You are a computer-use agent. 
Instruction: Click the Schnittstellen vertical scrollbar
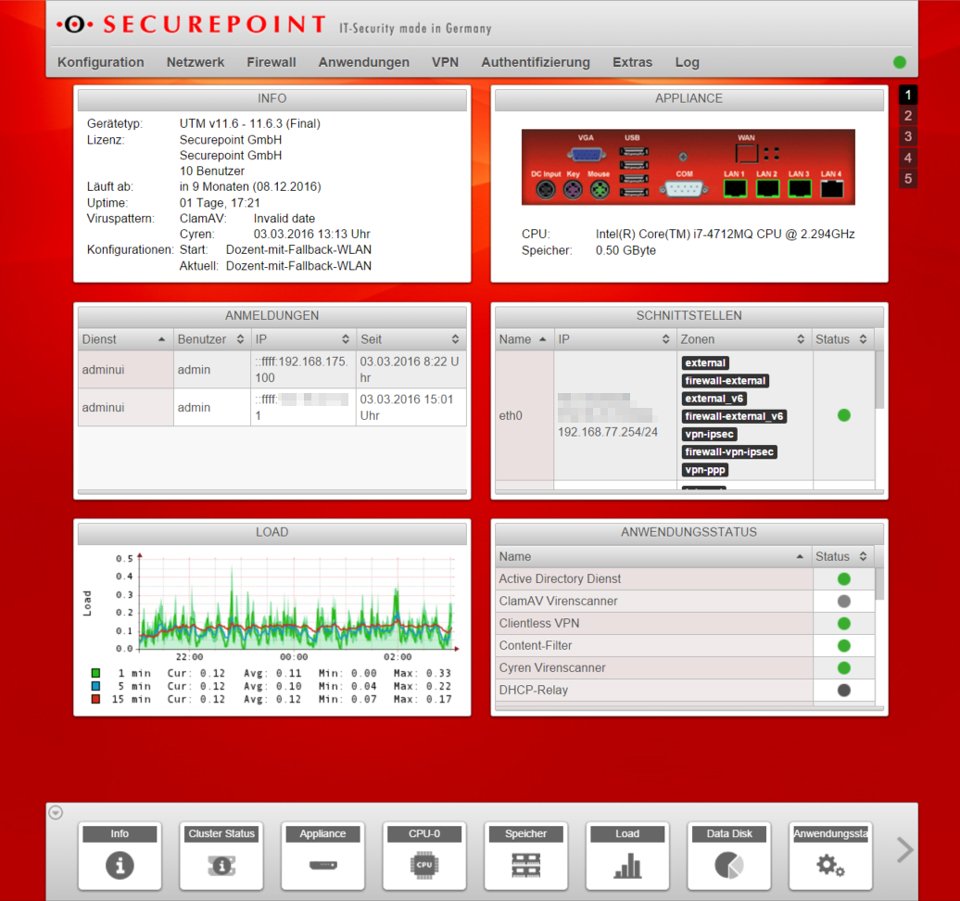879,379
